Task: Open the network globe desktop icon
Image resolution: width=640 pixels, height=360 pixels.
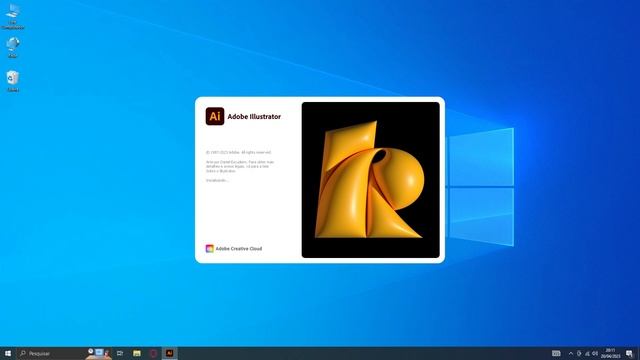Action: click(13, 47)
